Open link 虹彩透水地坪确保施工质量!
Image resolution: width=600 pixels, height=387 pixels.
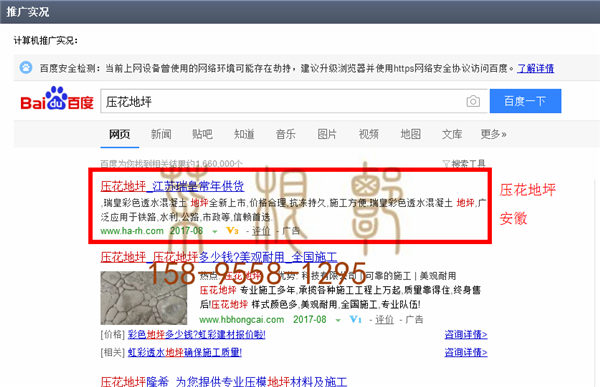pos(184,352)
